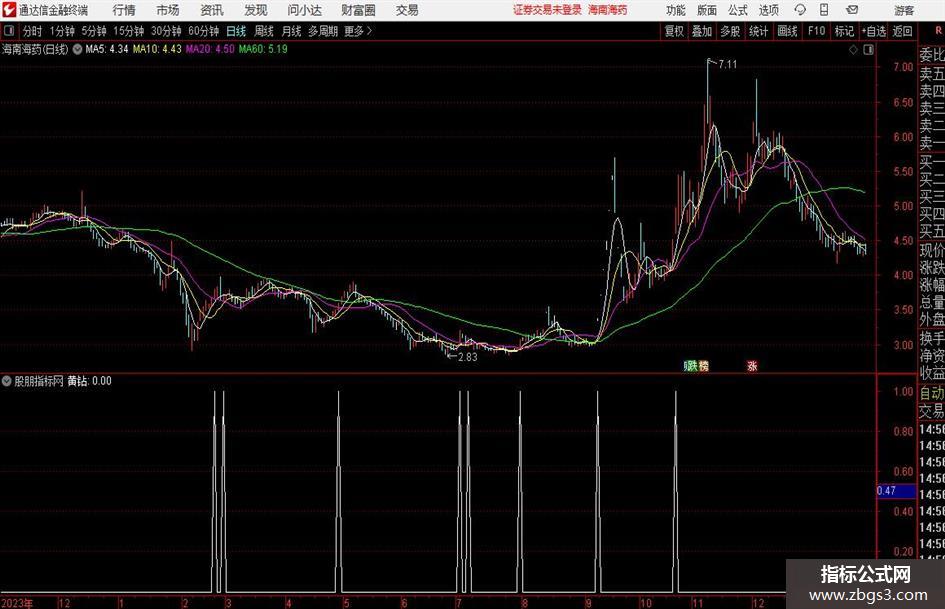The height and width of the screenshot is (609, 945).
Task: Switch to the 周线 weekly tab
Action: tap(264, 31)
